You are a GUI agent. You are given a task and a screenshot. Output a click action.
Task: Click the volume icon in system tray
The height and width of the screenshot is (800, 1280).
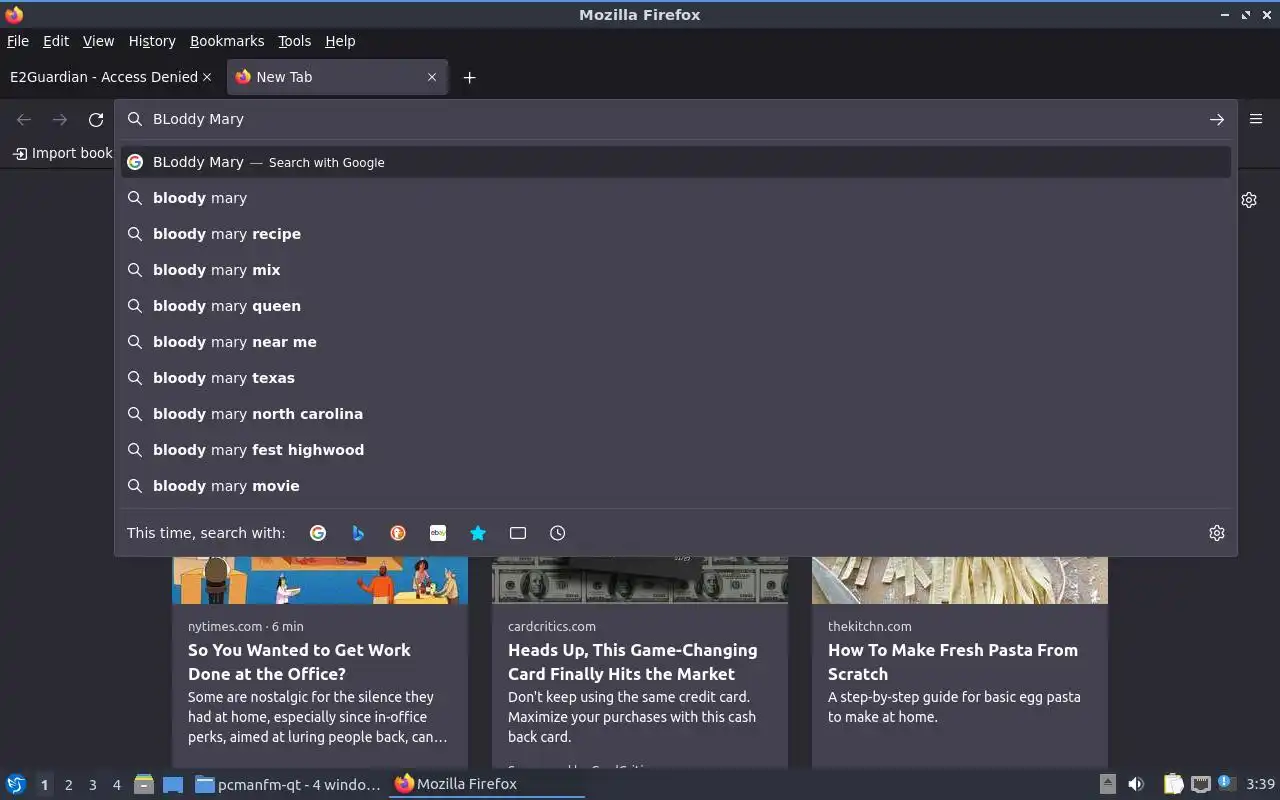tap(1136, 784)
